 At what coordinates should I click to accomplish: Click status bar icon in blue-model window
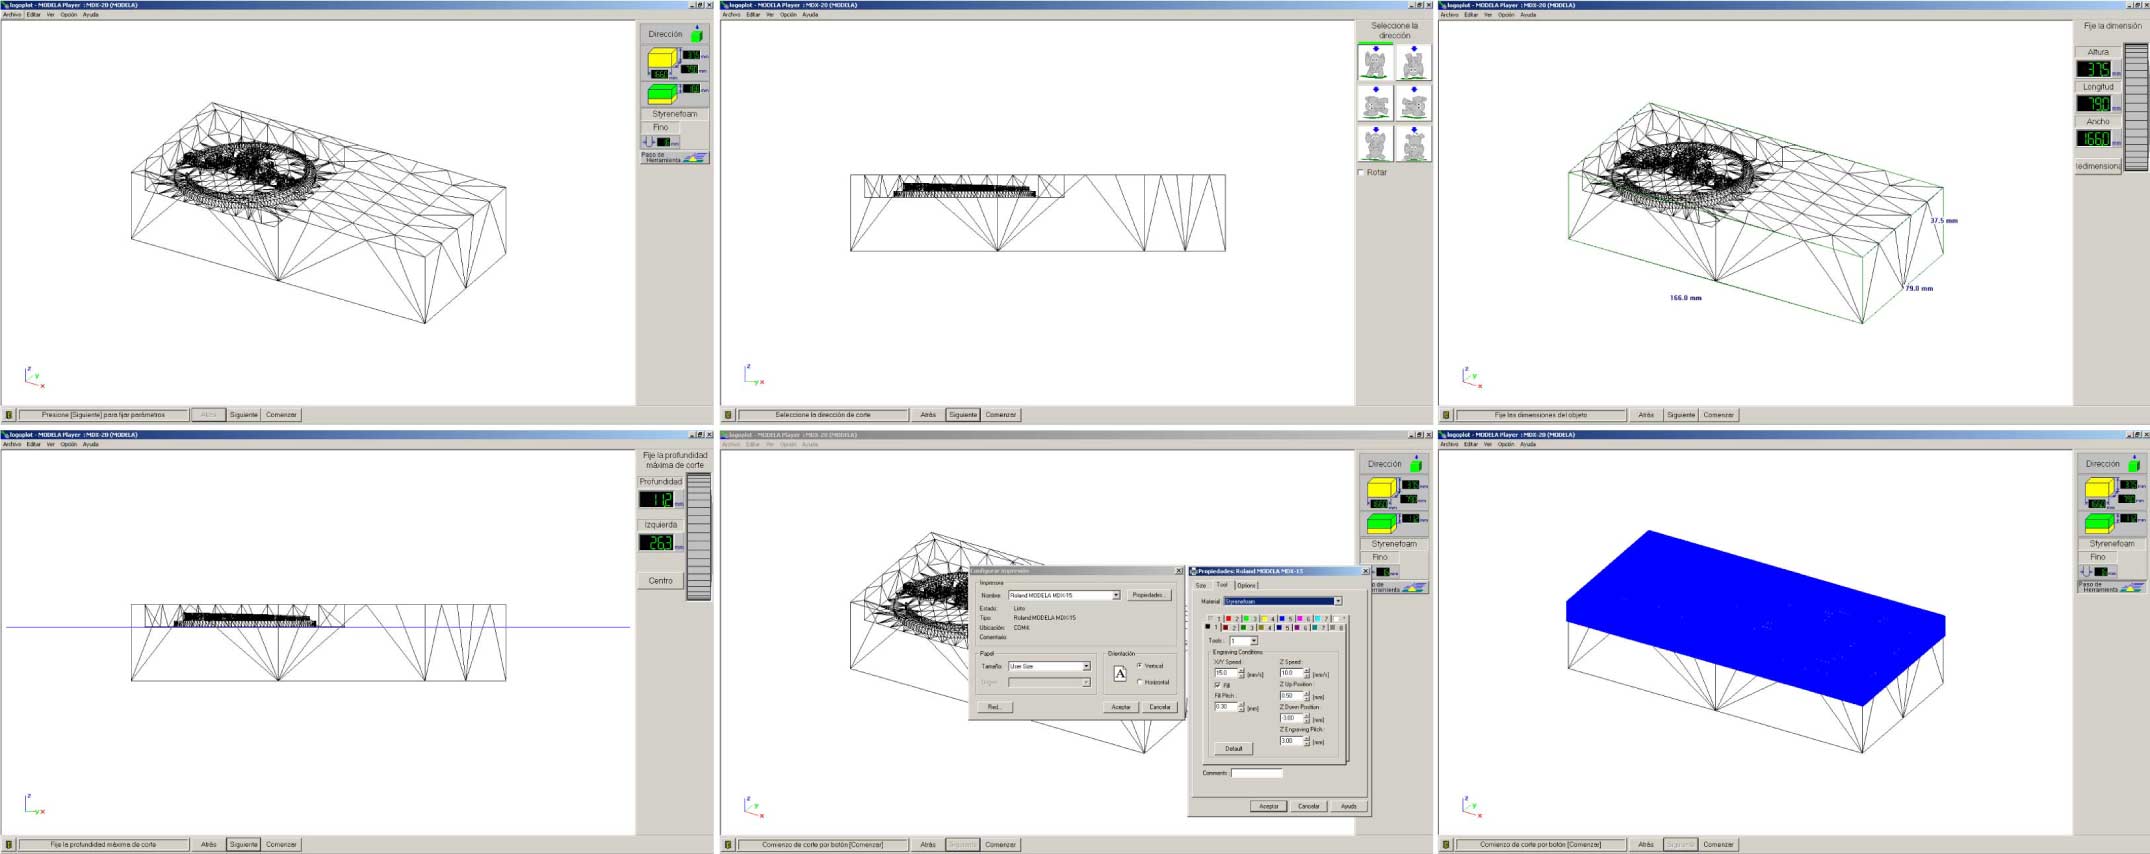coord(1445,845)
